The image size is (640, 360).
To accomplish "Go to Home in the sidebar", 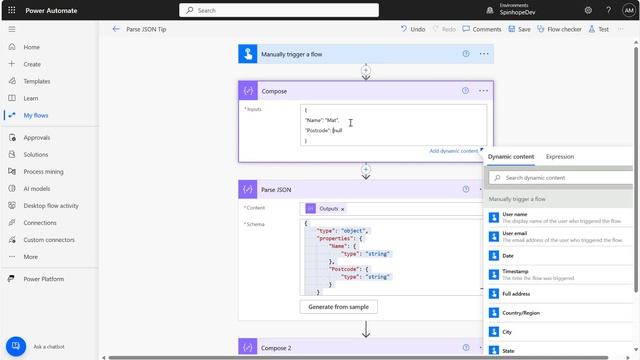I will click(31, 47).
